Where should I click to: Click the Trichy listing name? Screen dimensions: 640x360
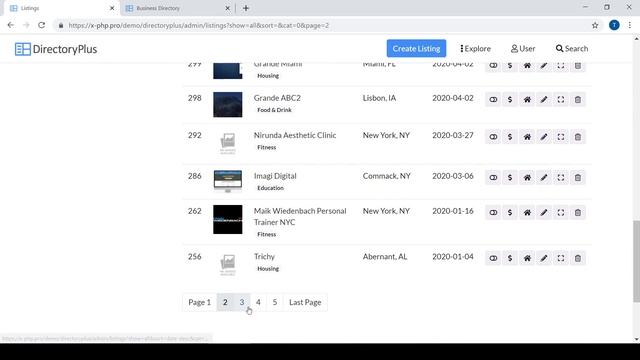264,257
